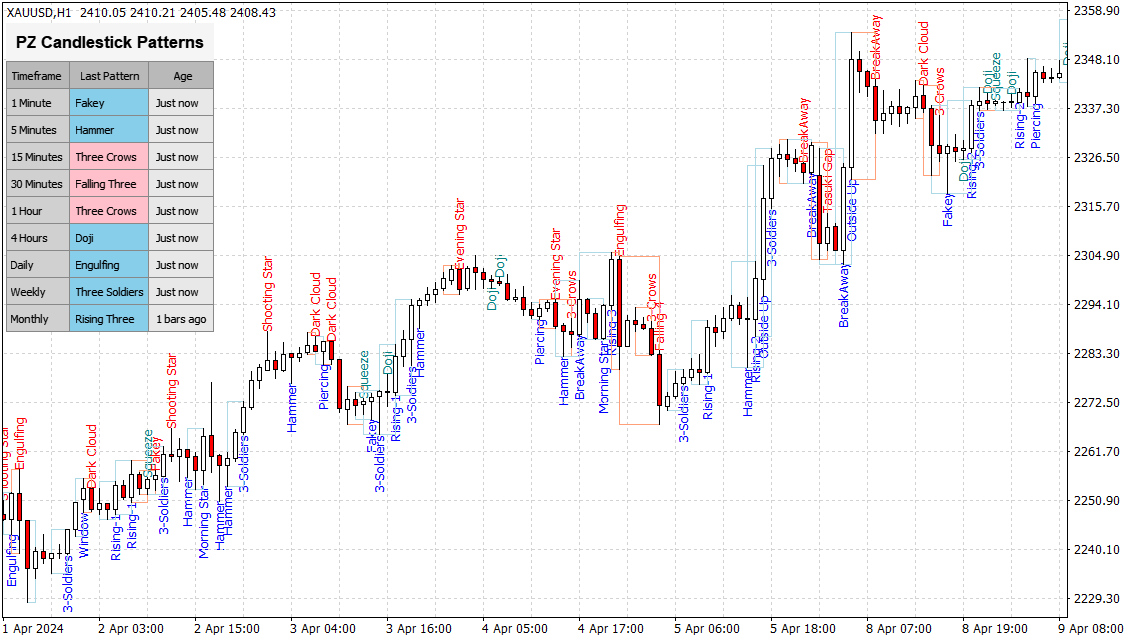Click the 2315.70 price axis label
The image size is (1131, 641).
coord(1096,207)
